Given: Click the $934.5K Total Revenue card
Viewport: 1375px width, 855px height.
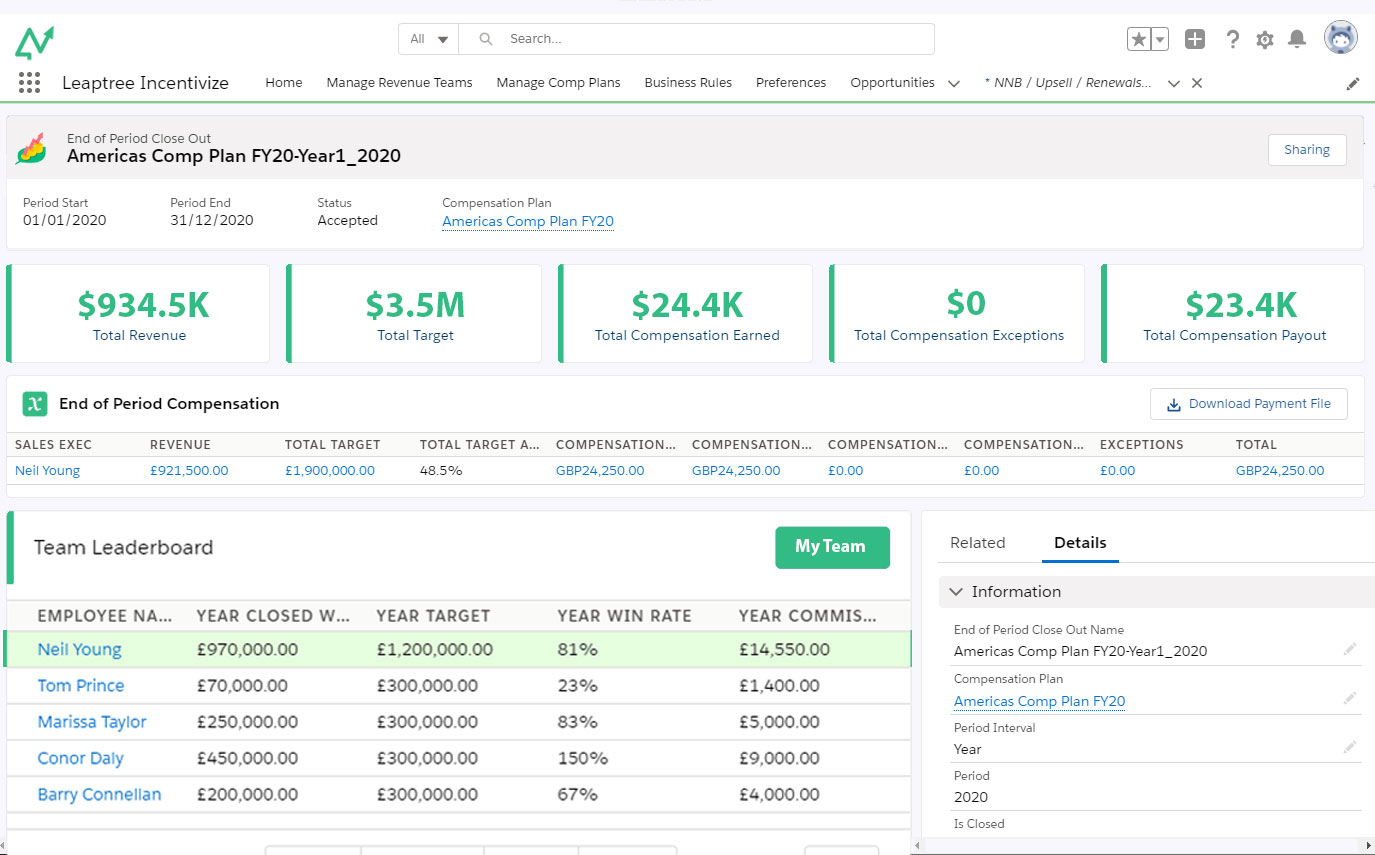Looking at the screenshot, I should (x=139, y=313).
